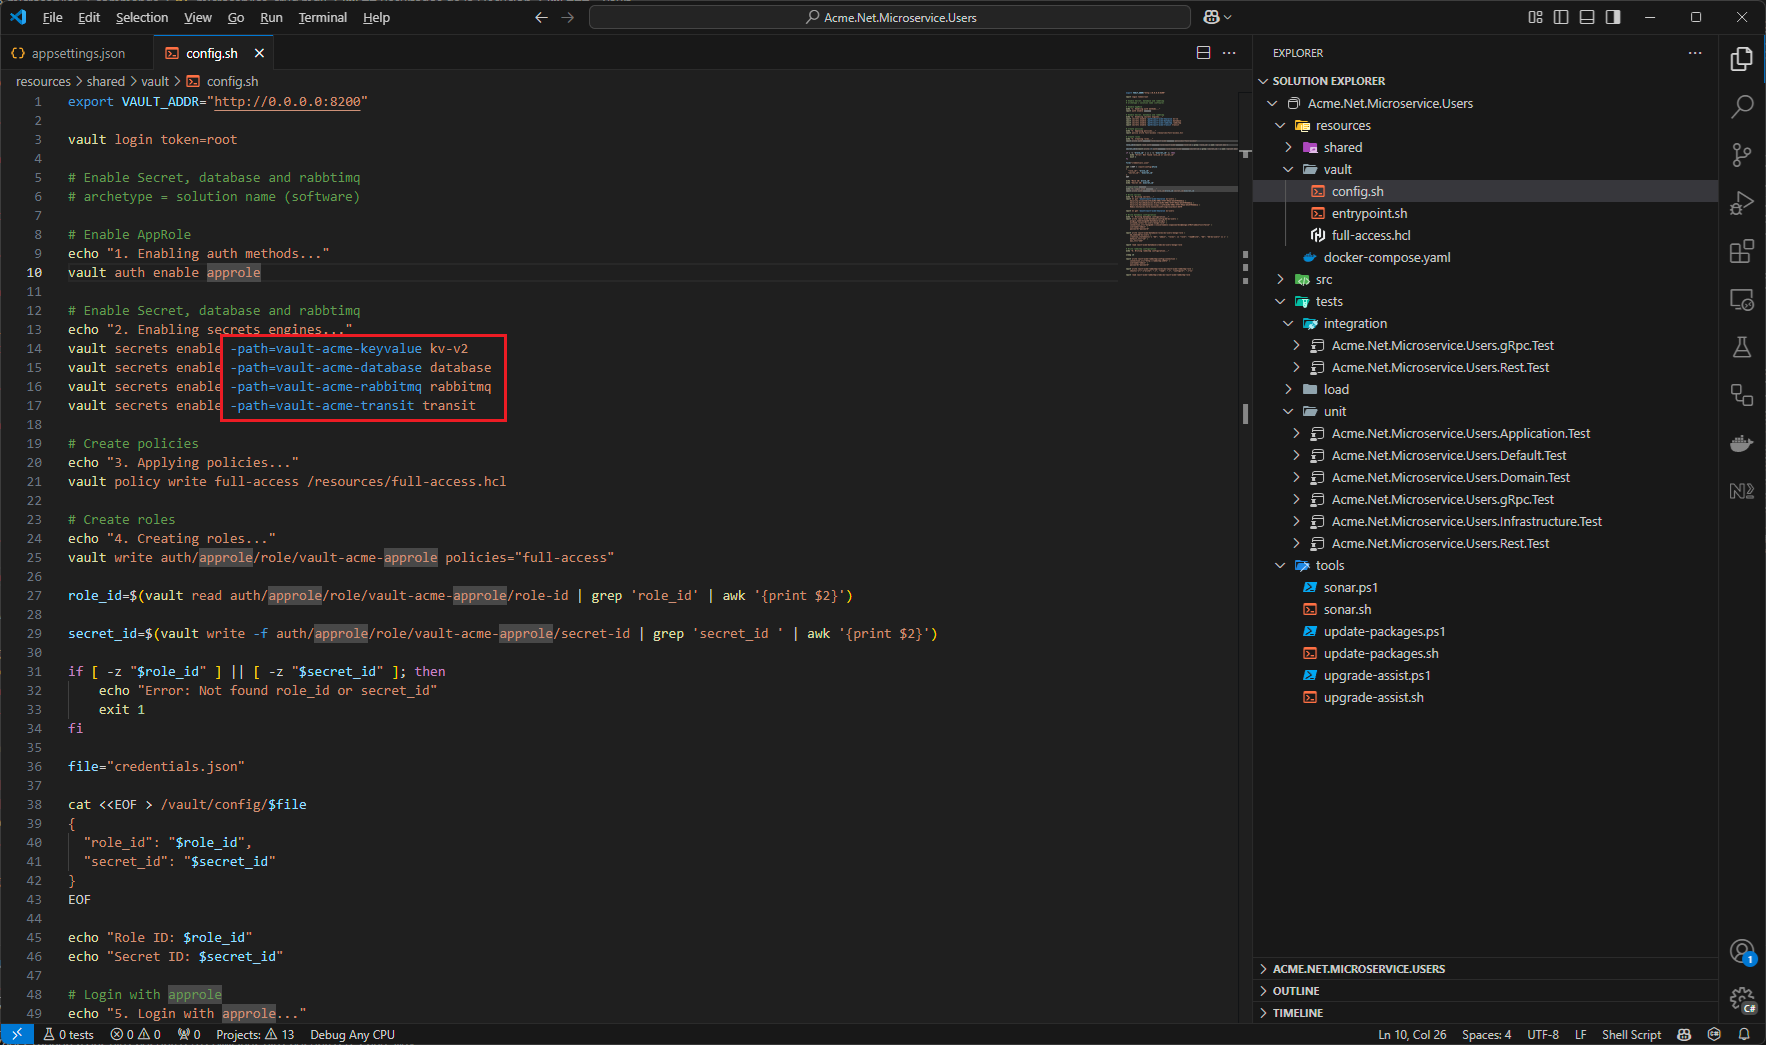Viewport: 1766px width, 1045px height.
Task: Open Run and Debug view icon
Action: click(x=1741, y=203)
